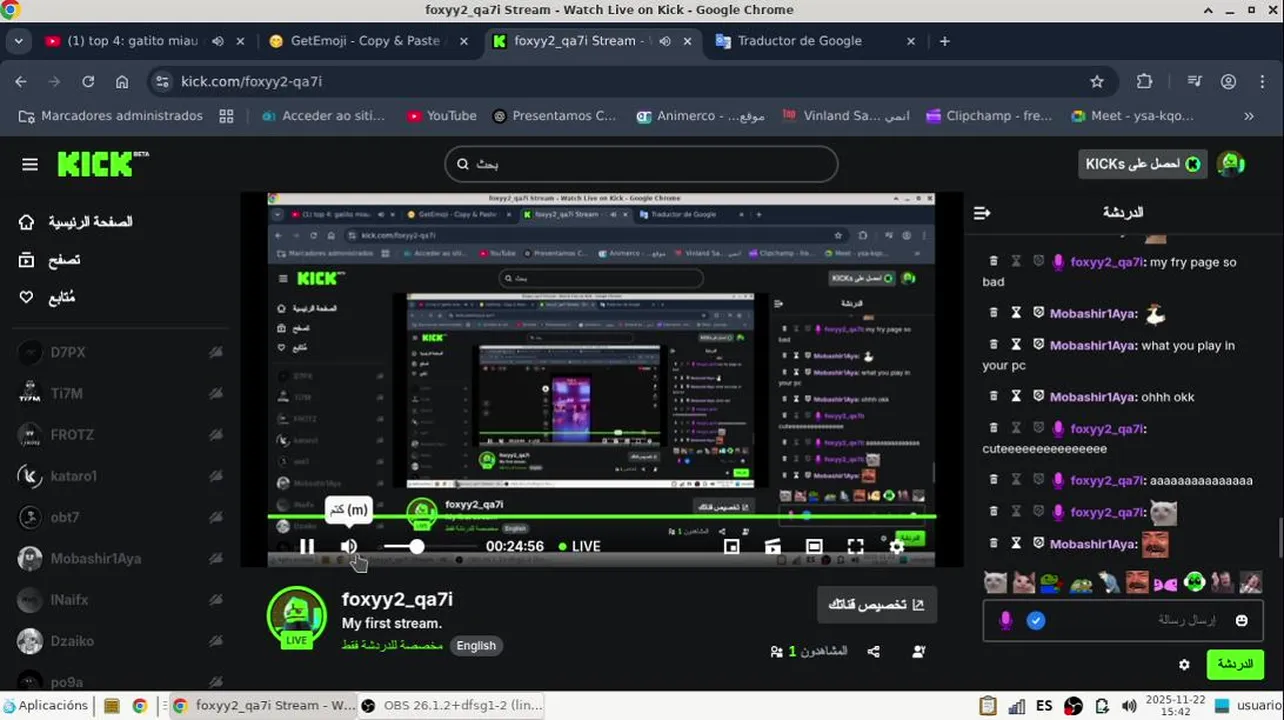This screenshot has width=1284, height=720.
Task: Switch to the GetEmoji tab
Action: click(365, 41)
